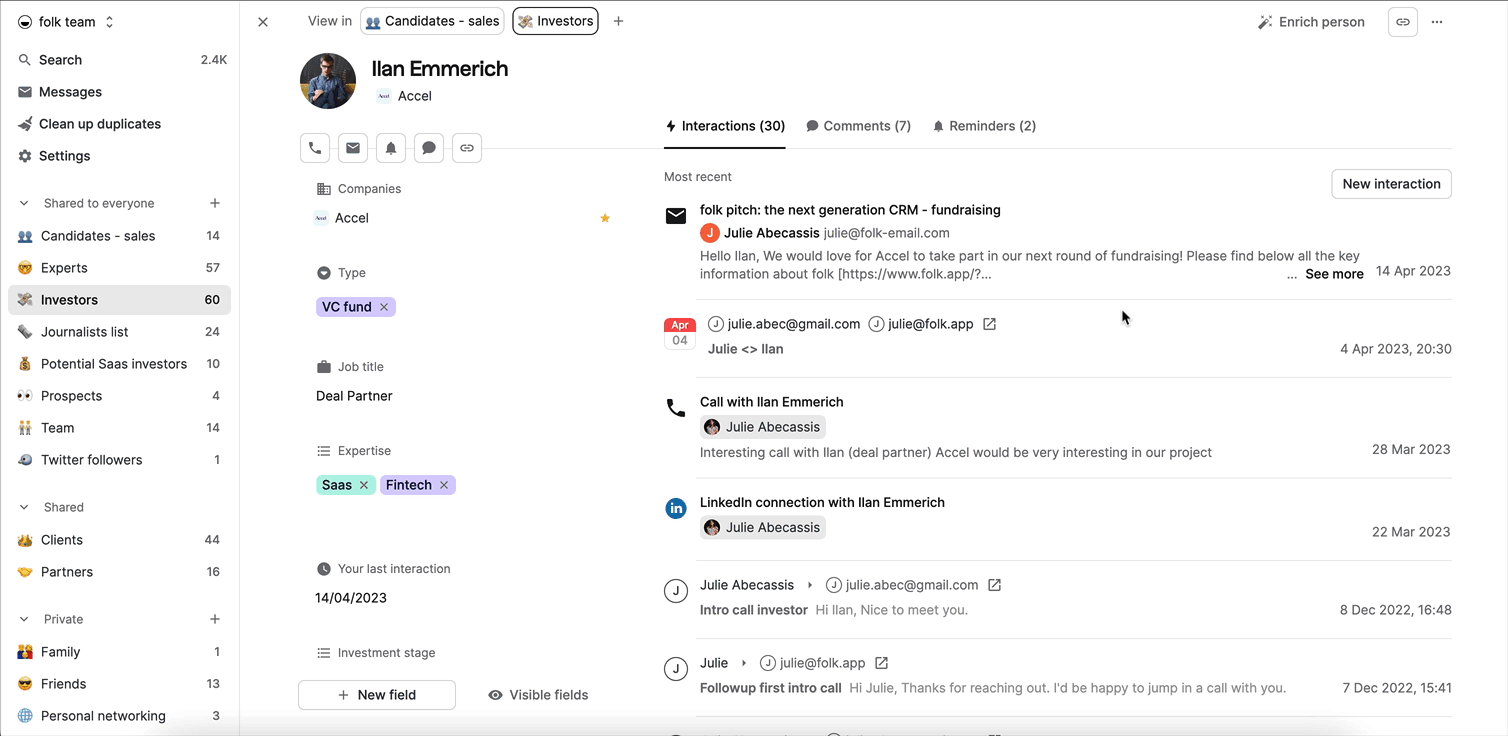Screen dimensions: 1508x736
Task: Open the three-dots more options menu
Action: tap(1437, 22)
